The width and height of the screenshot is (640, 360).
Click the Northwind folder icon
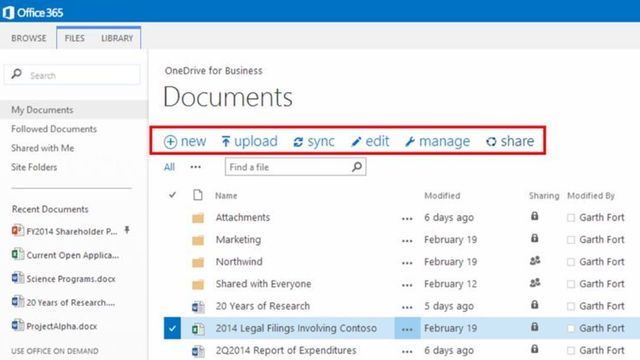tap(198, 262)
